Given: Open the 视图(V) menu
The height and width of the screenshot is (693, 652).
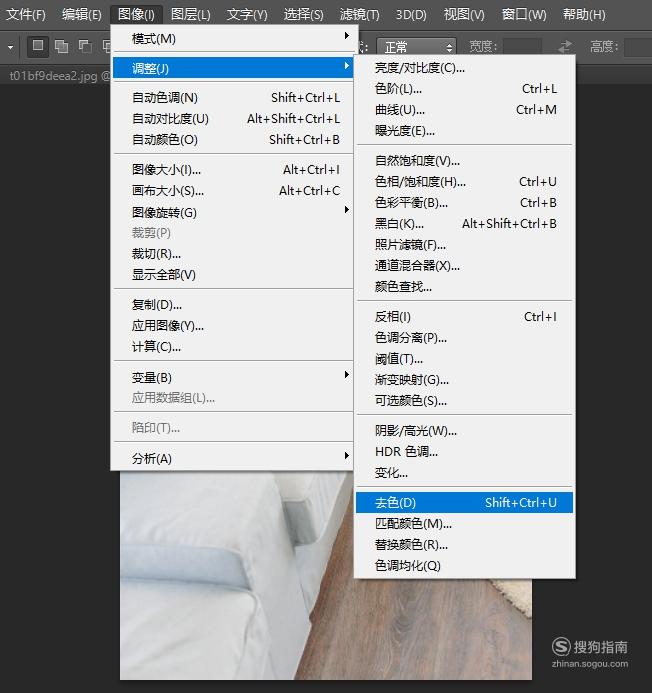Looking at the screenshot, I should (464, 15).
